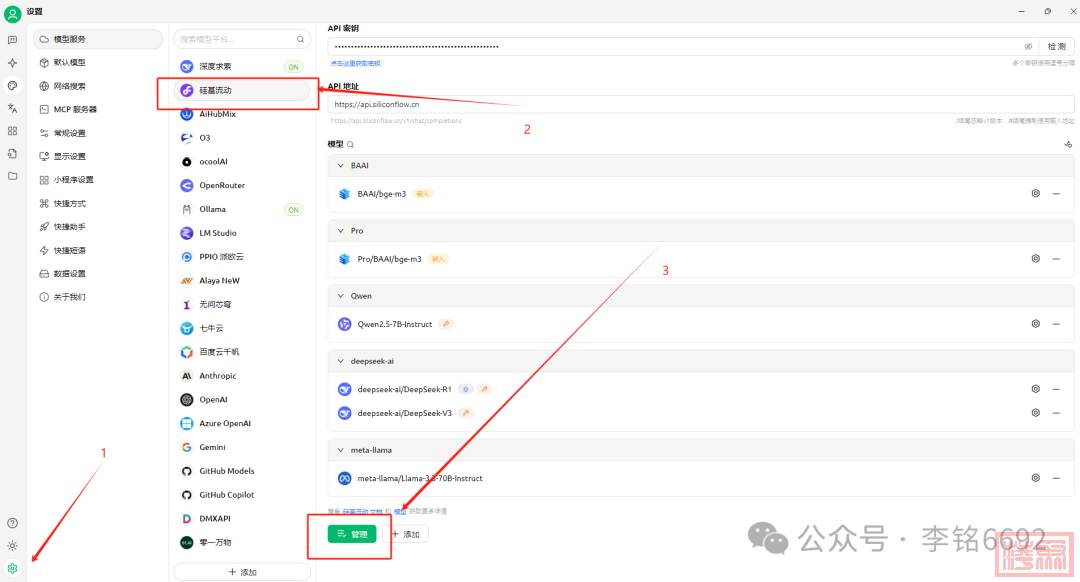Switch theme using the sun icon
This screenshot has width=1080, height=582.
click(12, 545)
